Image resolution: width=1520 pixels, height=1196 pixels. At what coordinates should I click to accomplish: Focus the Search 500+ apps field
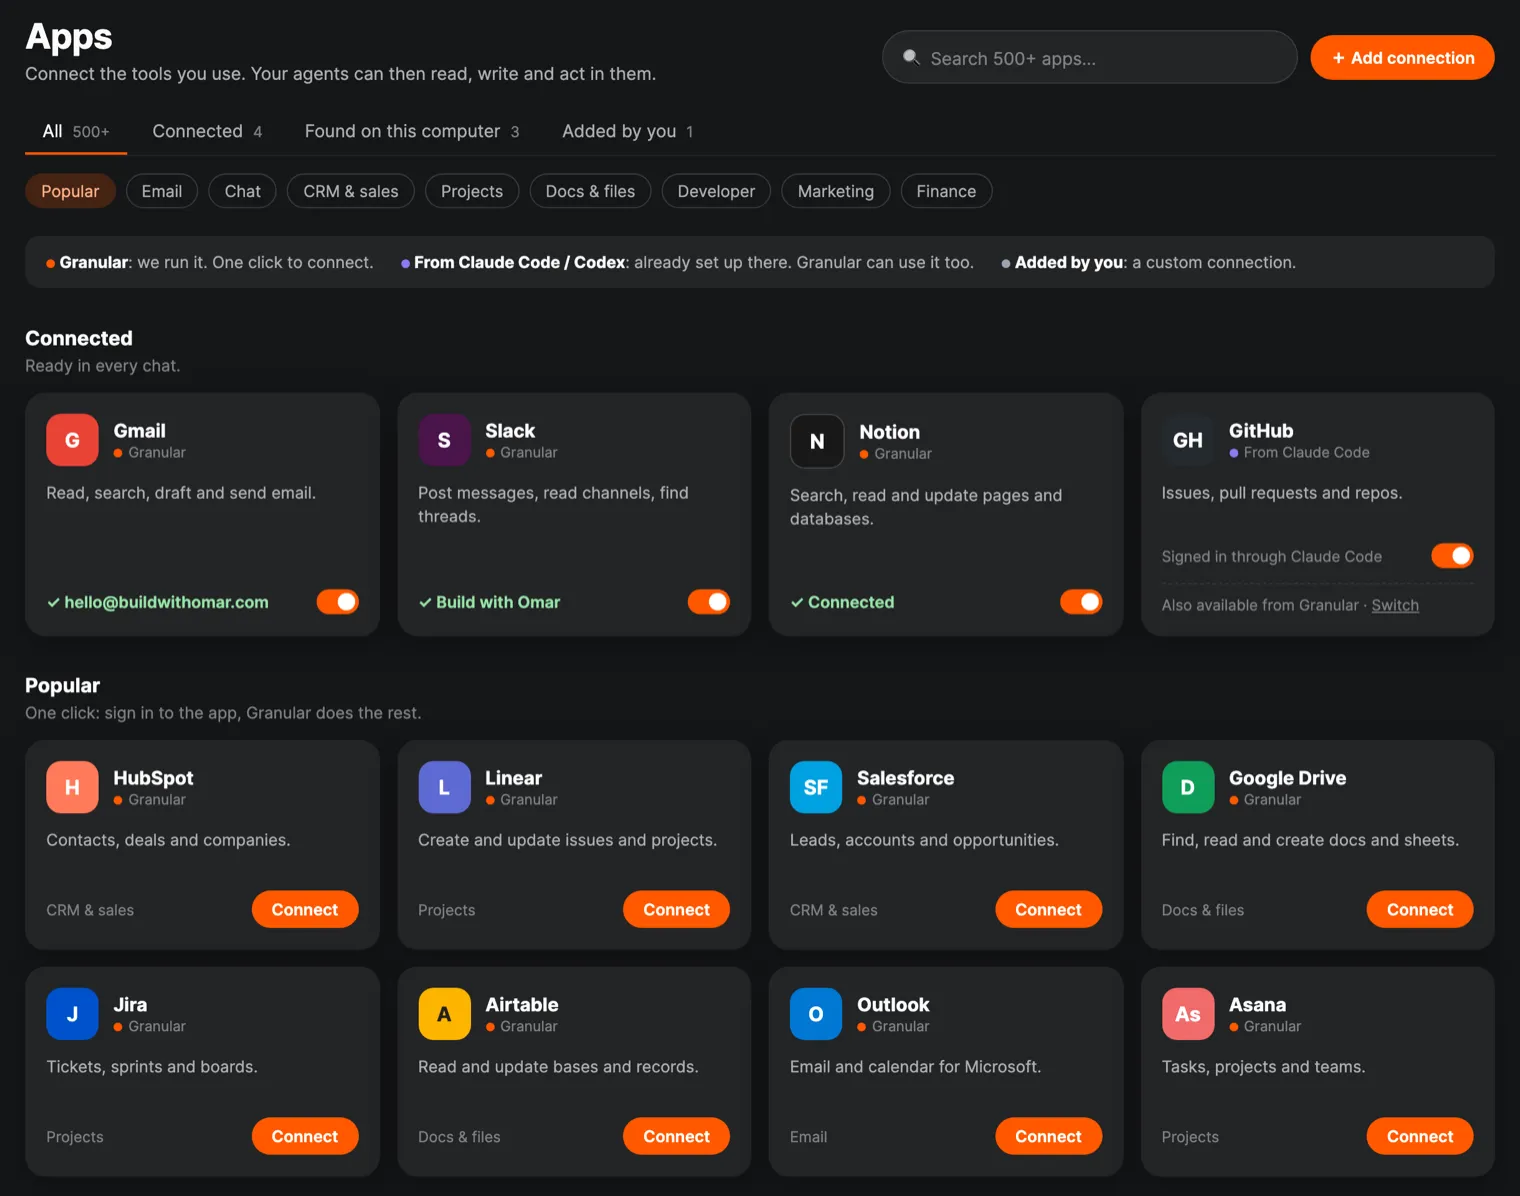[1090, 57]
